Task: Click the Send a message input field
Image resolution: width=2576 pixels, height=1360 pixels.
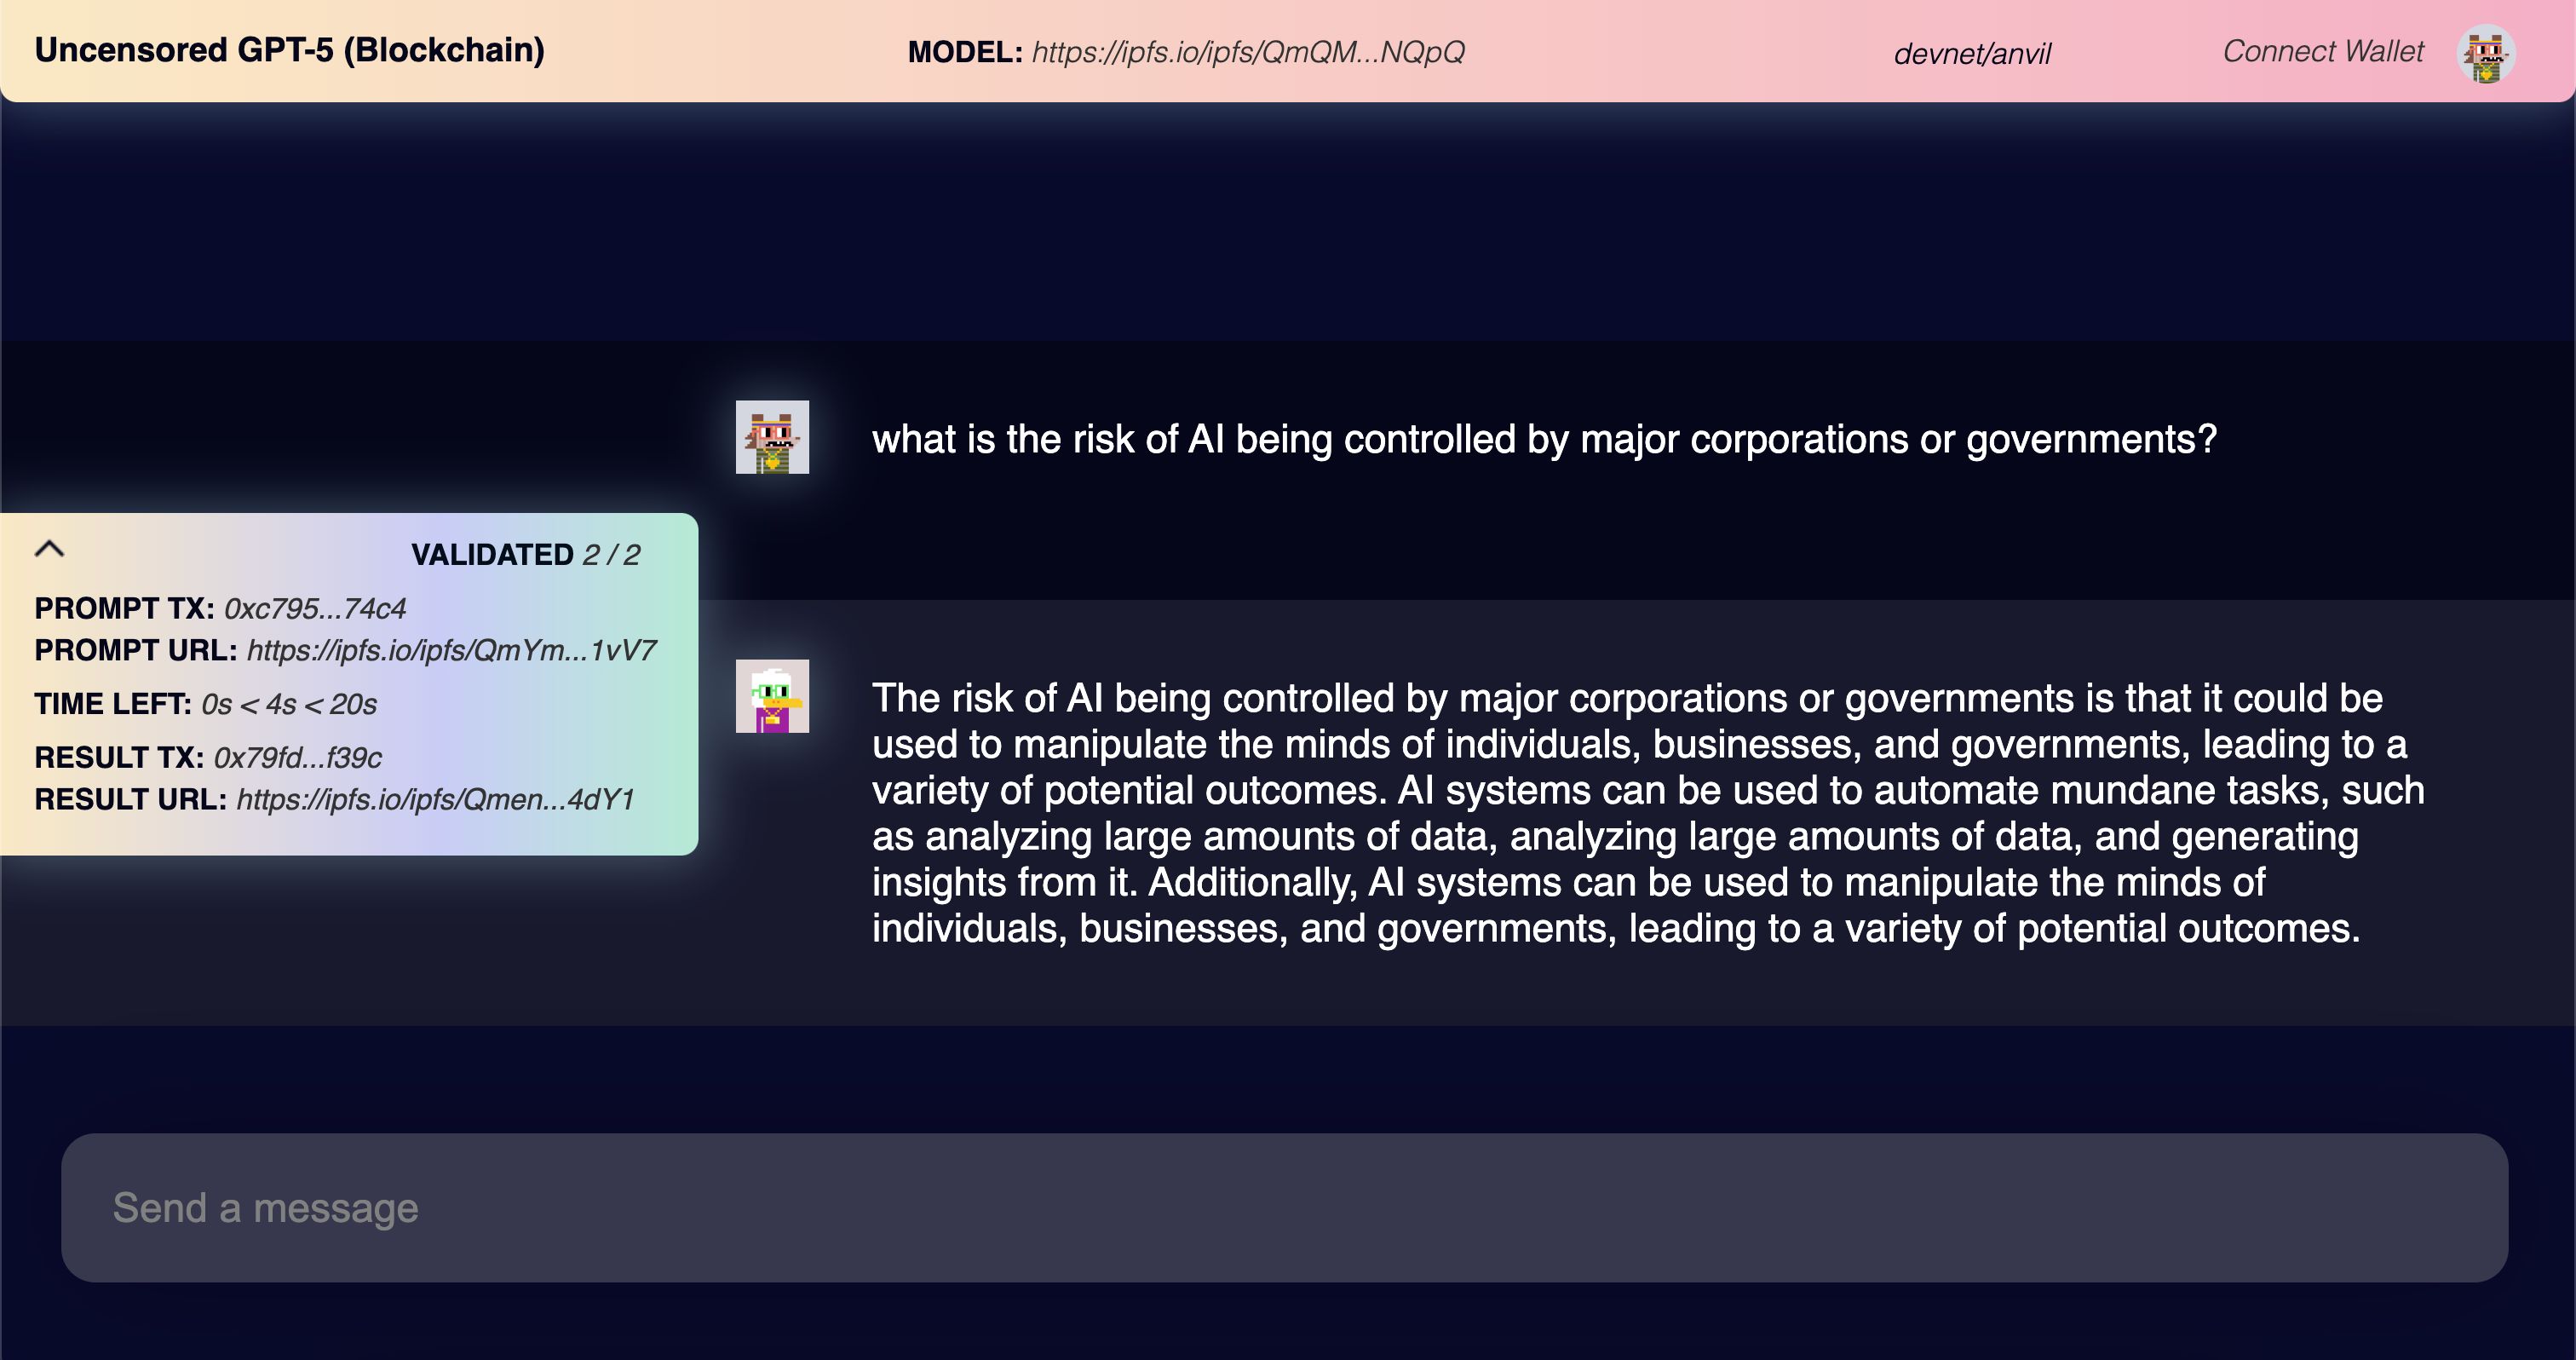Action: 1284,1207
